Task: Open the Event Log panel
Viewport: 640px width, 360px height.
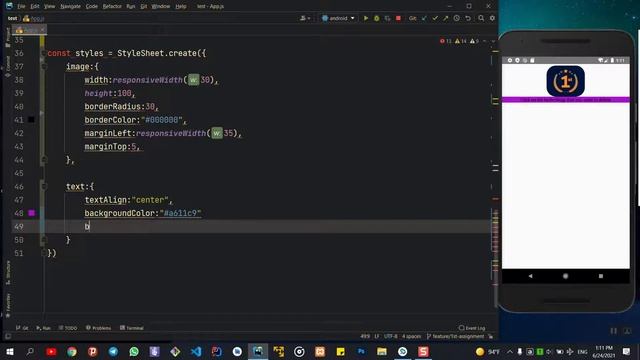Action: click(472, 328)
